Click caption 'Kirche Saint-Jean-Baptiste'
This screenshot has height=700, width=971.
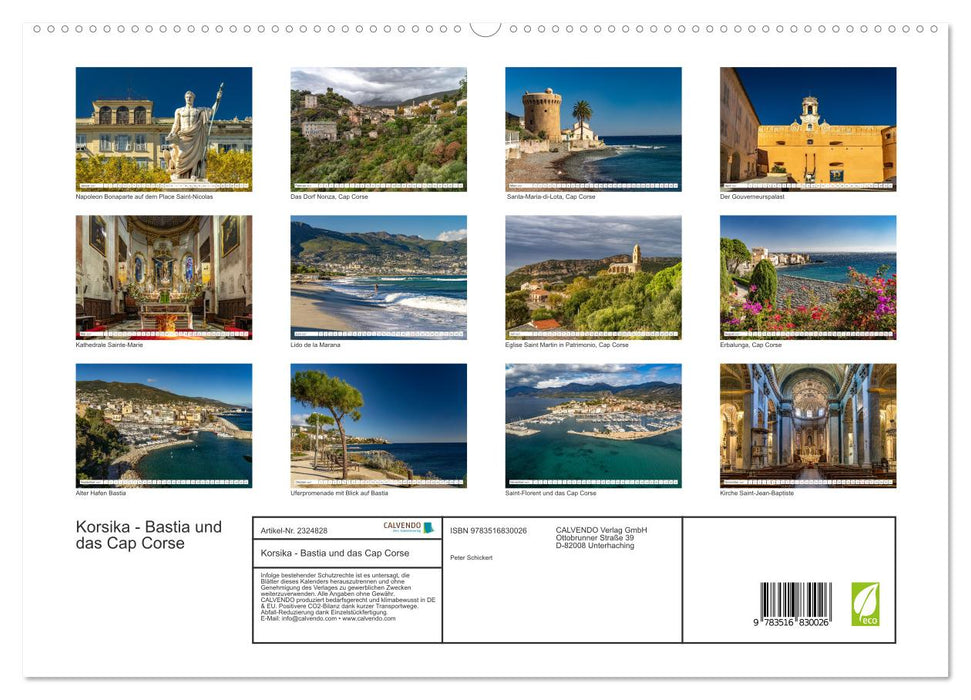pyautogui.click(x=757, y=493)
